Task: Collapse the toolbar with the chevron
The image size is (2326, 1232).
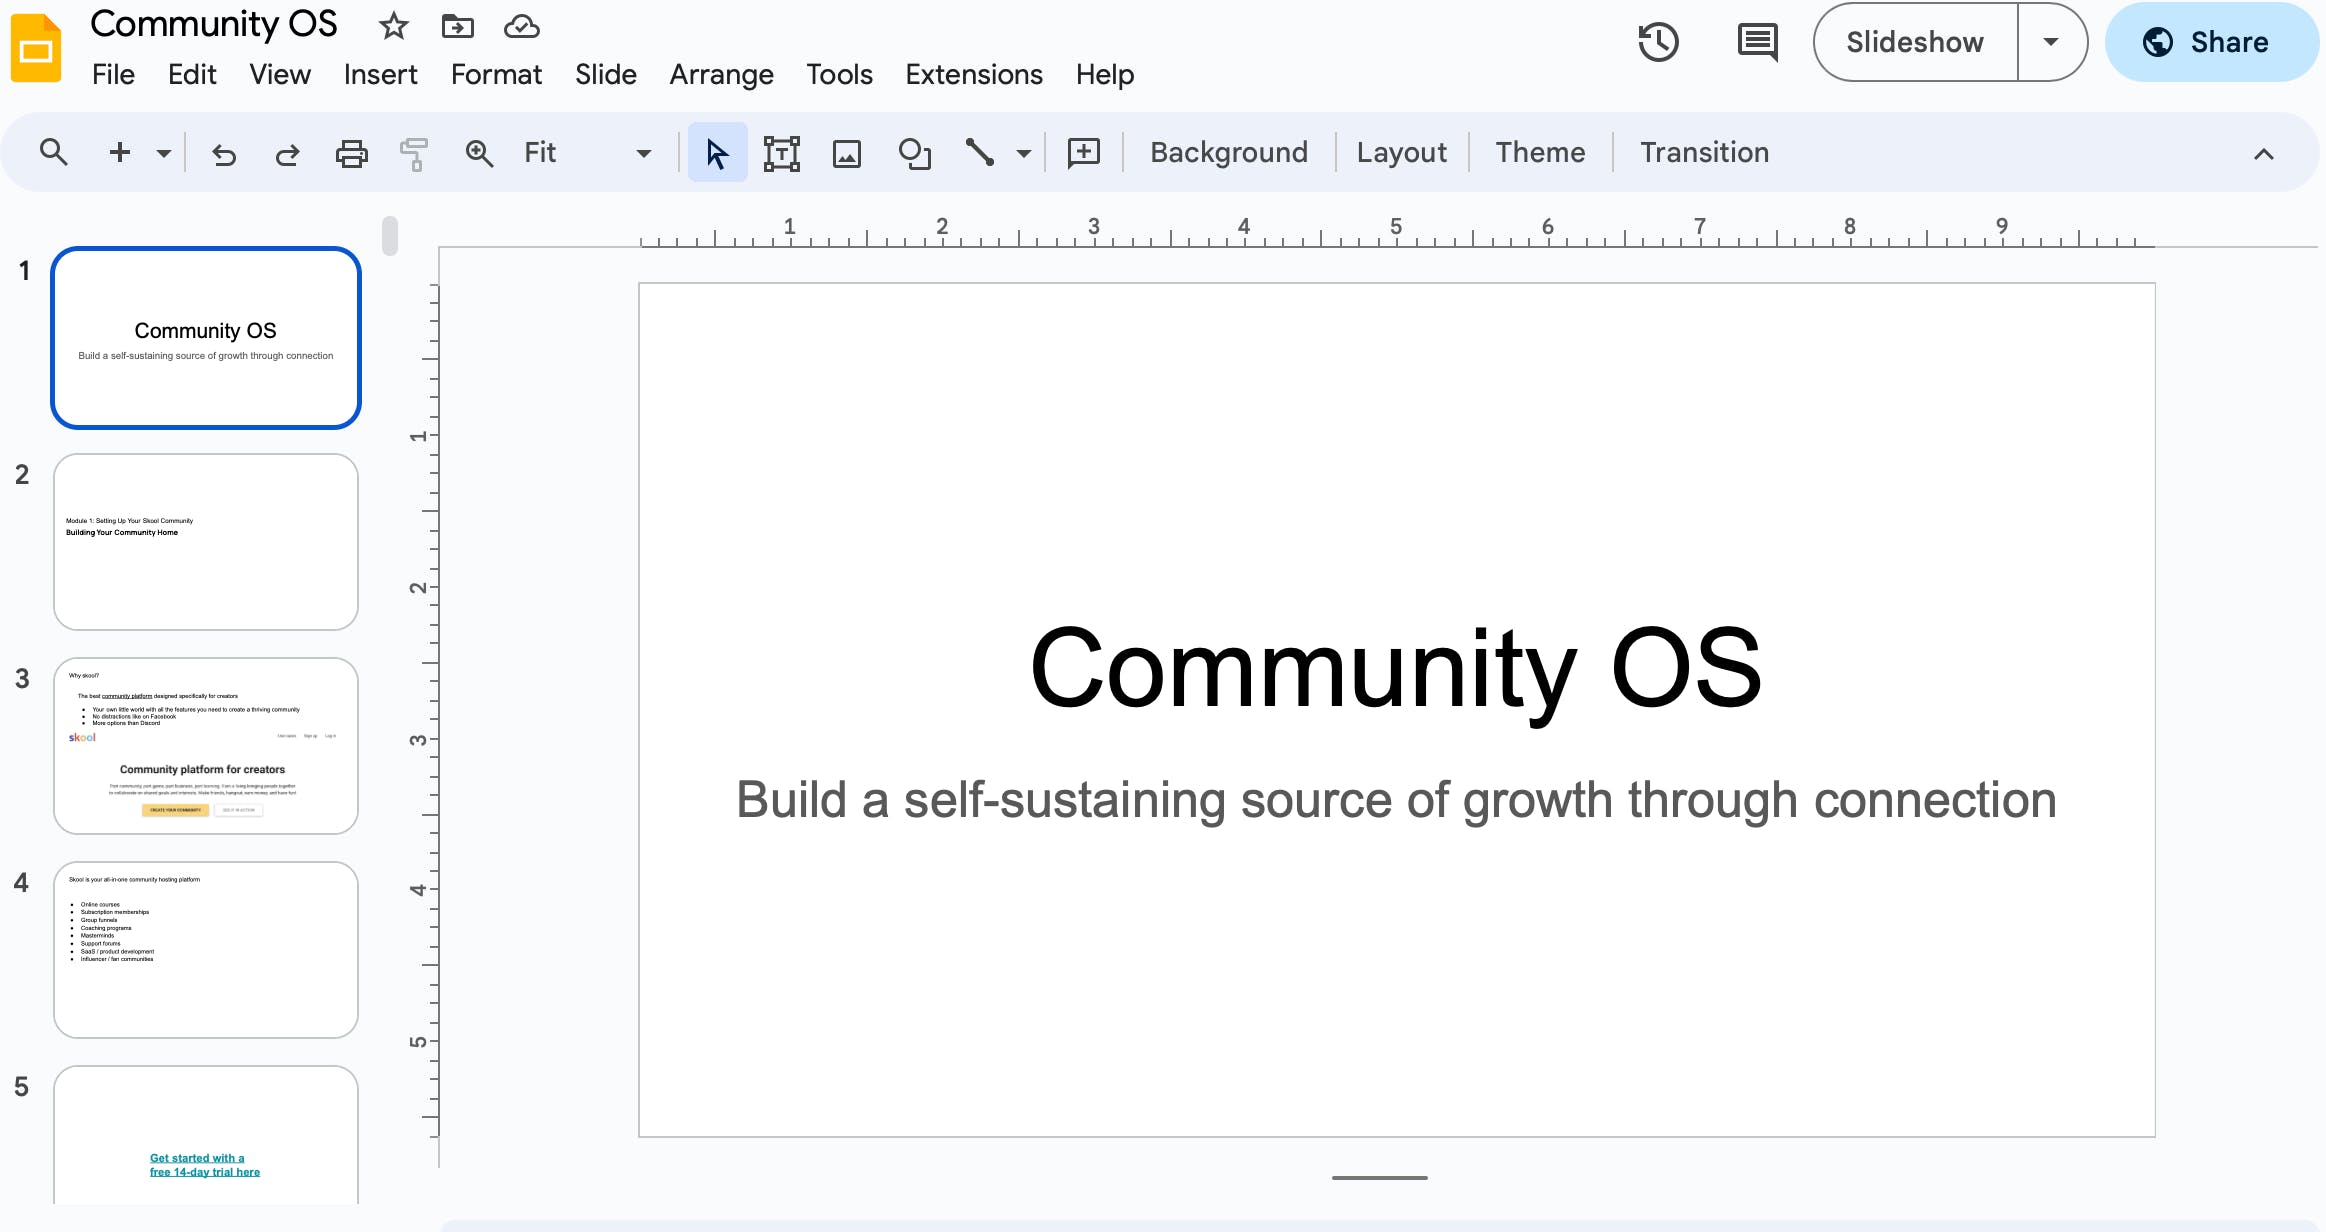Action: pyautogui.click(x=2265, y=152)
